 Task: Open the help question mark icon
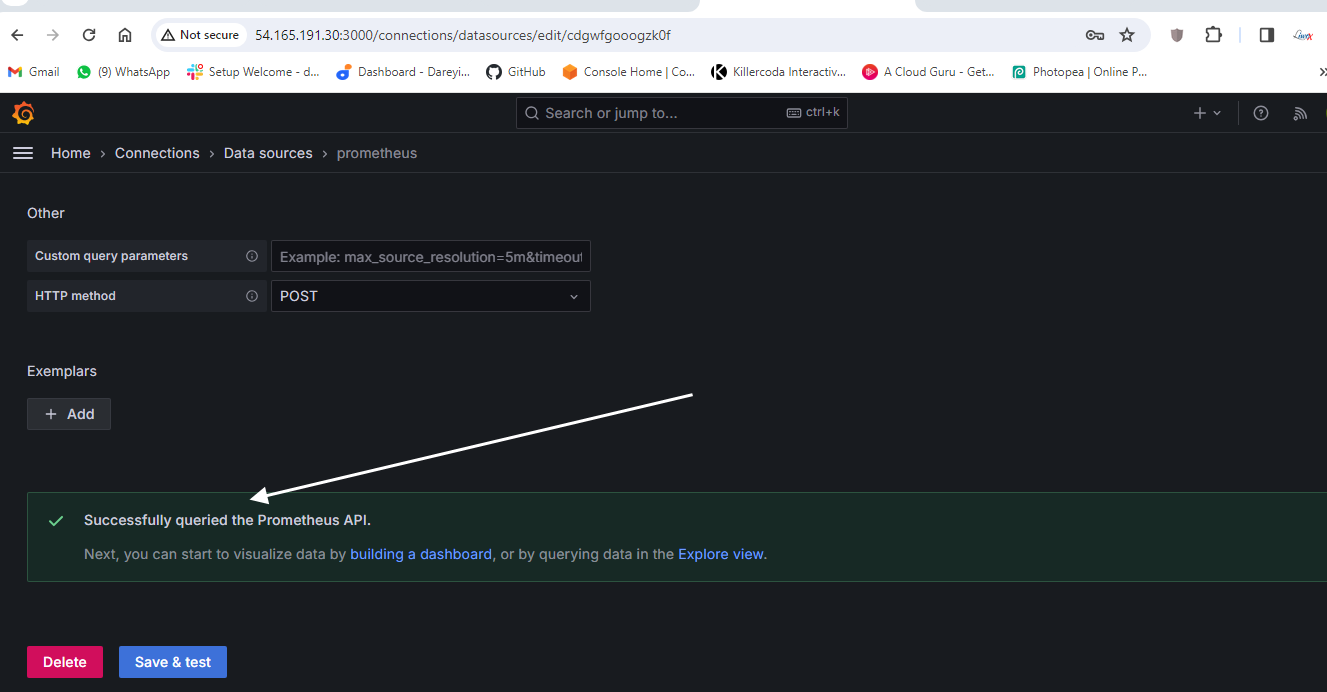(x=1260, y=113)
